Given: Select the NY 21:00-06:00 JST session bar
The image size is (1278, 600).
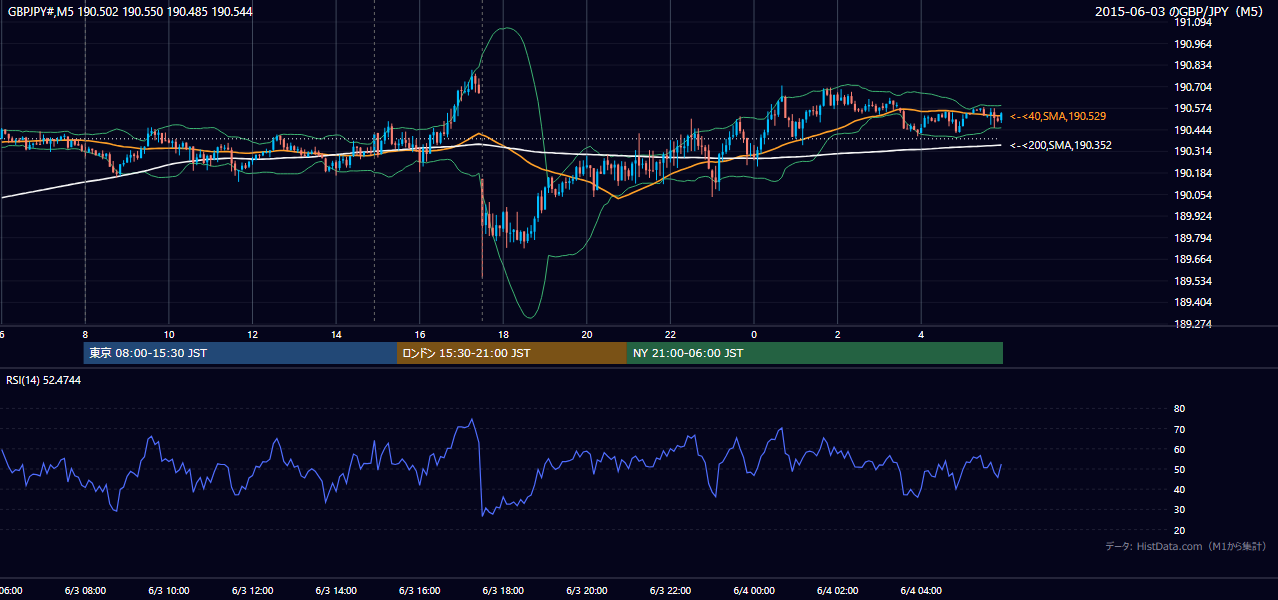Looking at the screenshot, I should click(x=815, y=353).
